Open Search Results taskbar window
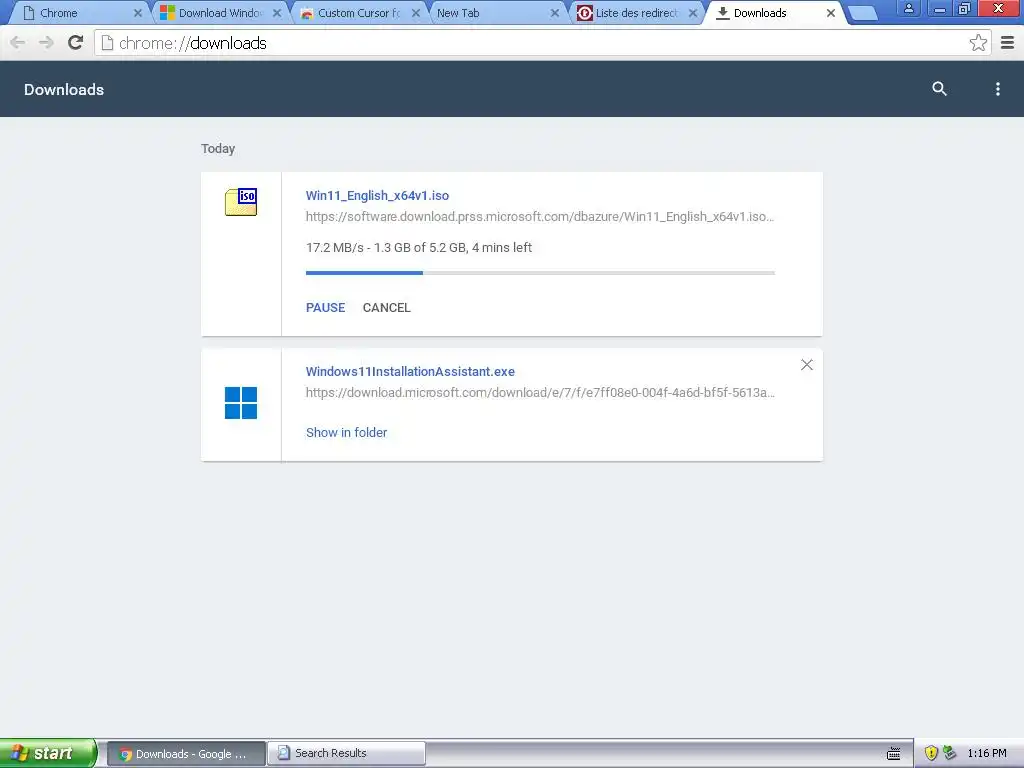Screen dimensions: 1024x768 click(x=346, y=753)
